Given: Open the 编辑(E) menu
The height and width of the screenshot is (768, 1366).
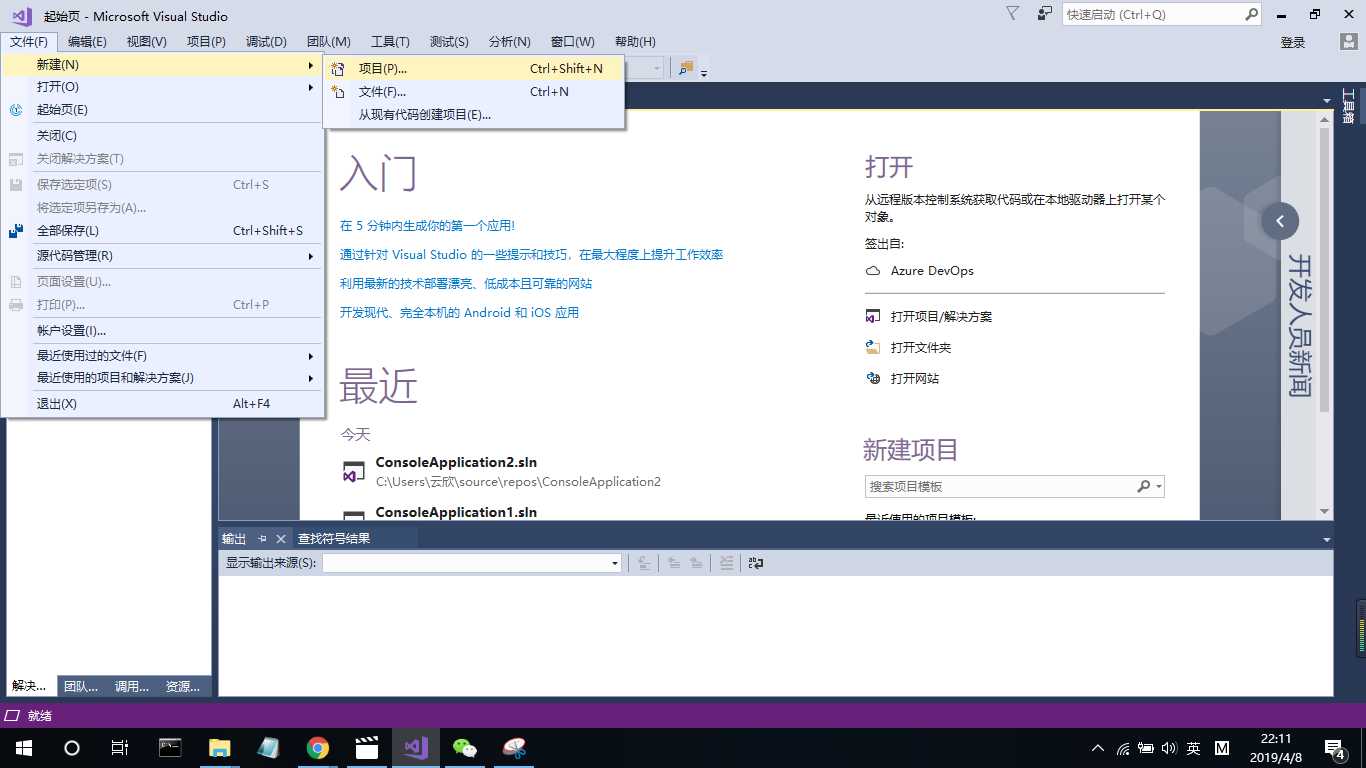Looking at the screenshot, I should coord(87,41).
